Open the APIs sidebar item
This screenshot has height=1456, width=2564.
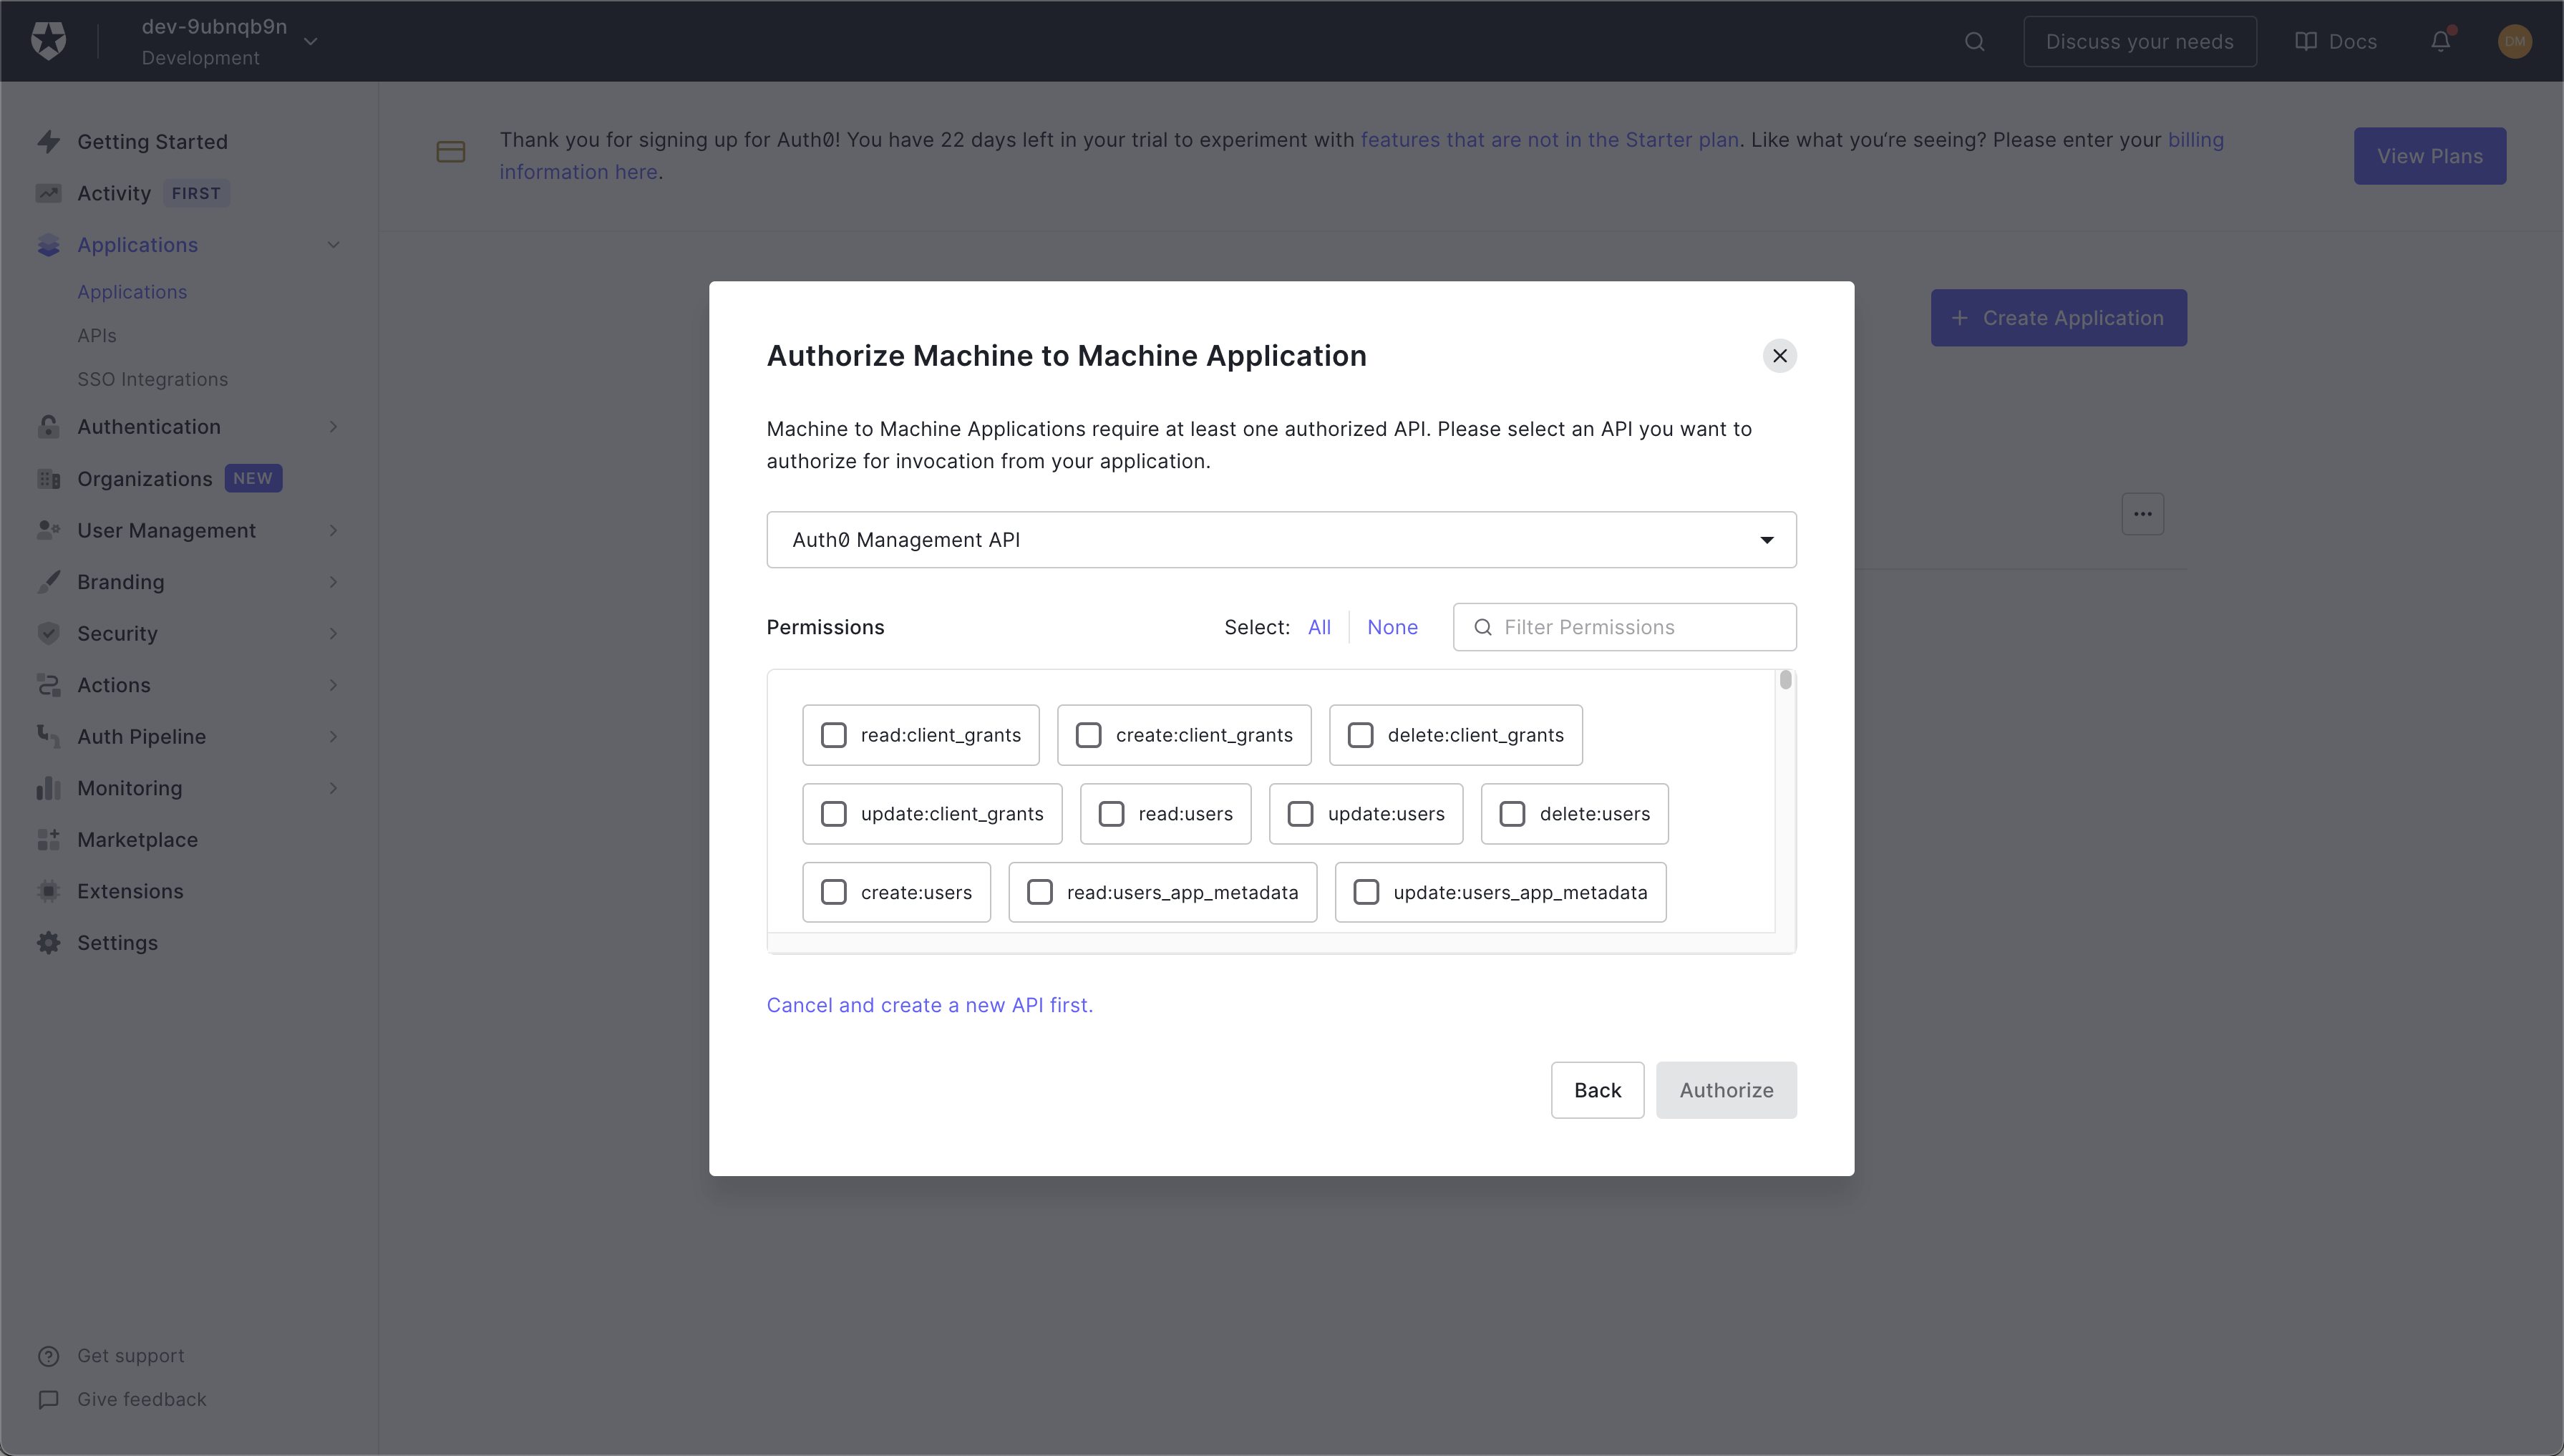tap(97, 335)
